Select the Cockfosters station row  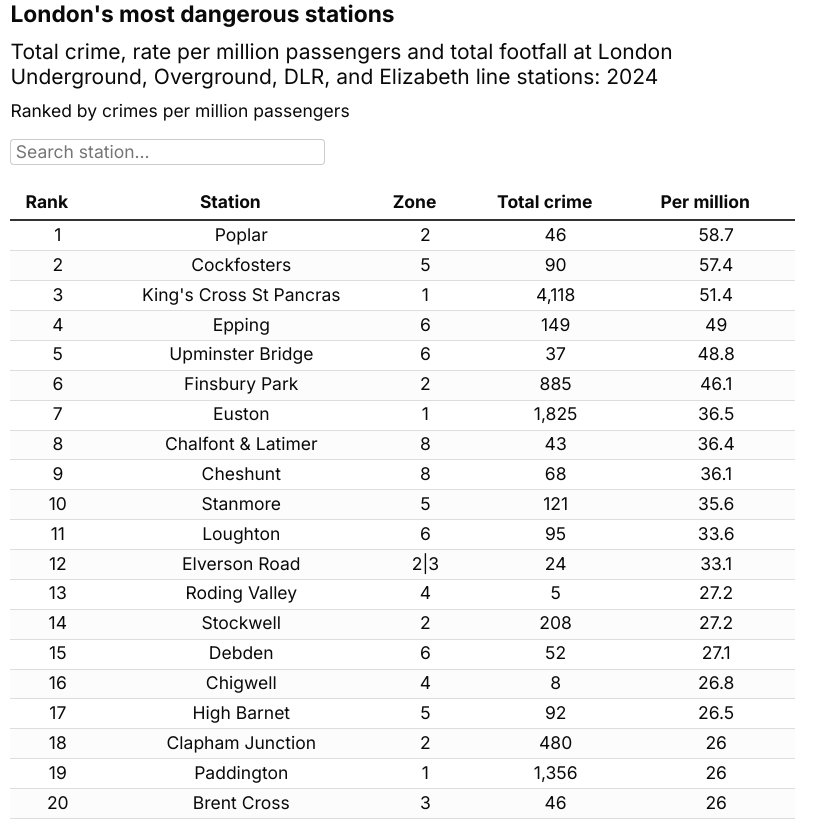coord(403,265)
